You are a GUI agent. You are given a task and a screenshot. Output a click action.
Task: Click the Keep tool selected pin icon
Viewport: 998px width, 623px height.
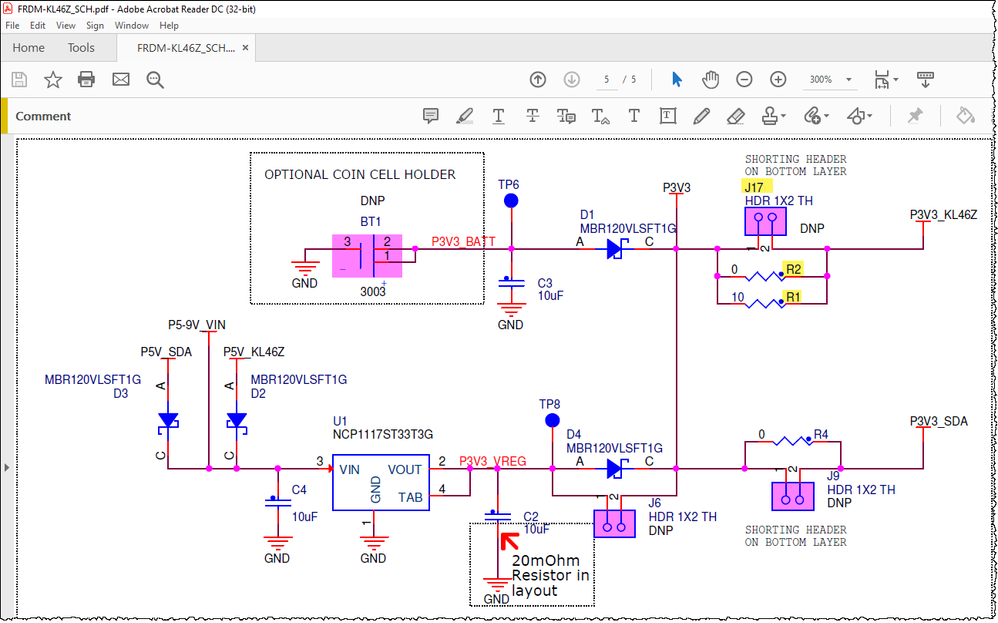coord(915,116)
